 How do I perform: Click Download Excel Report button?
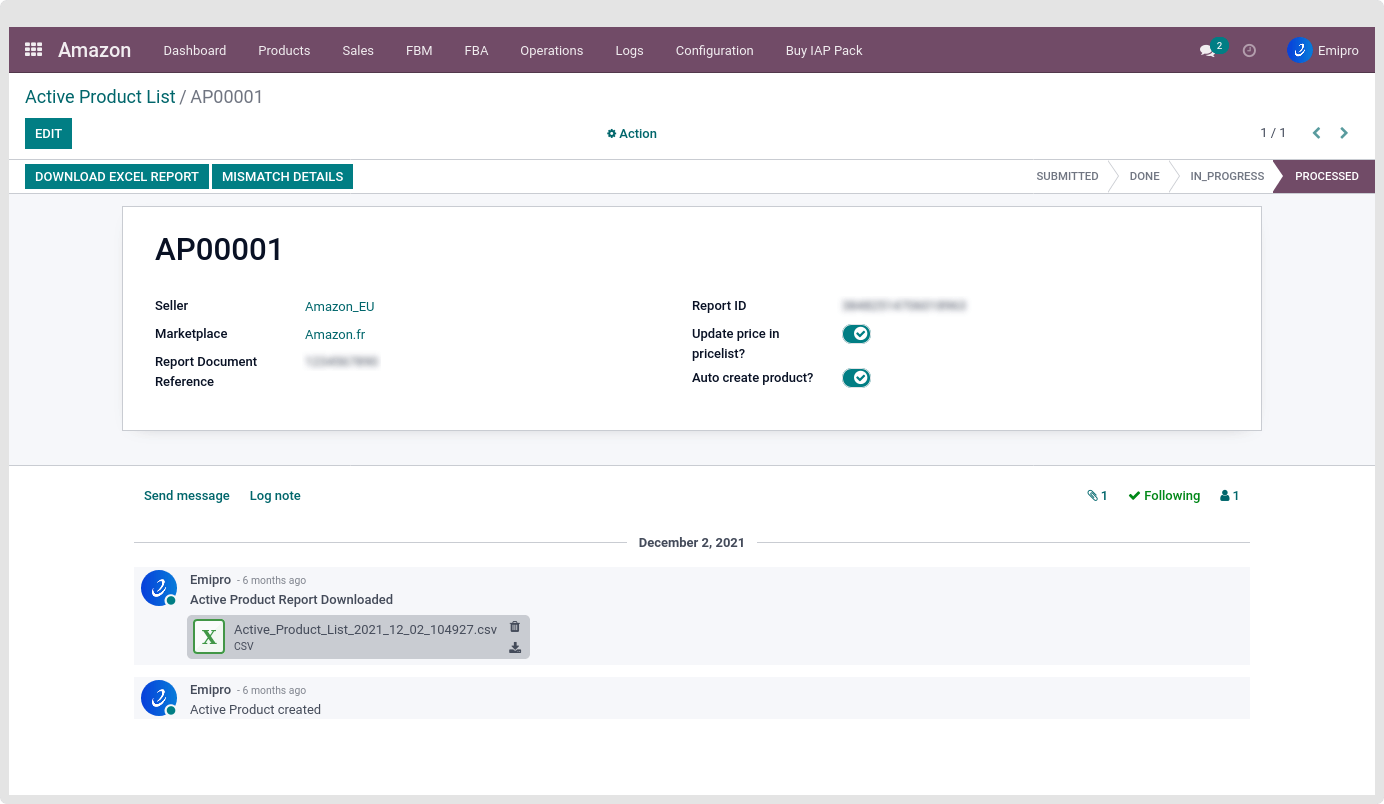(x=117, y=177)
